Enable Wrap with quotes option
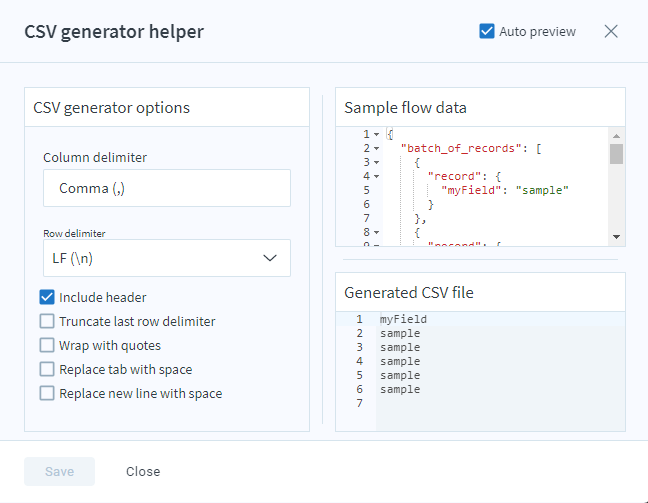648x503 pixels. (47, 345)
